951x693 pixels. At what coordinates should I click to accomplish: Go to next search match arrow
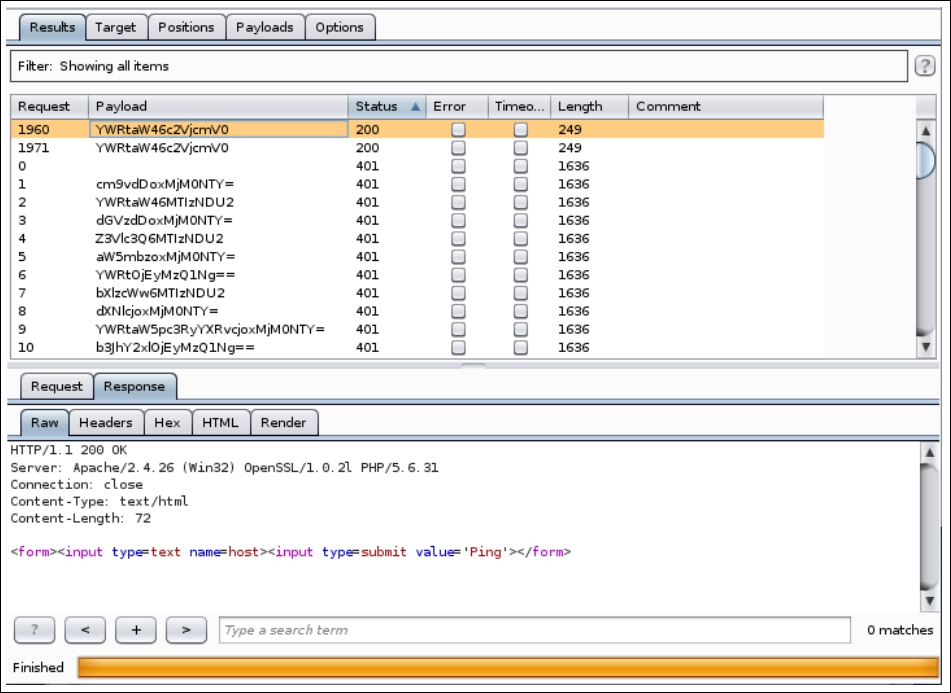[186, 630]
